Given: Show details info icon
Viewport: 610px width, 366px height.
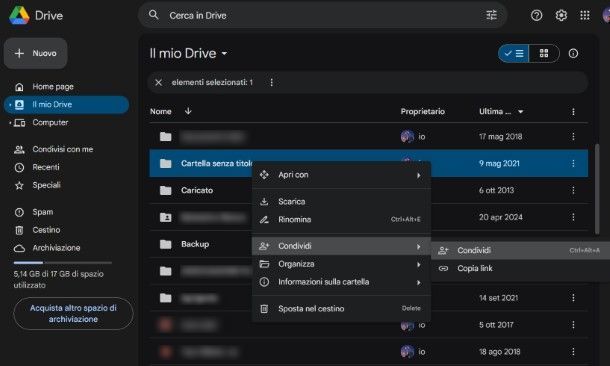Looking at the screenshot, I should pos(573,53).
